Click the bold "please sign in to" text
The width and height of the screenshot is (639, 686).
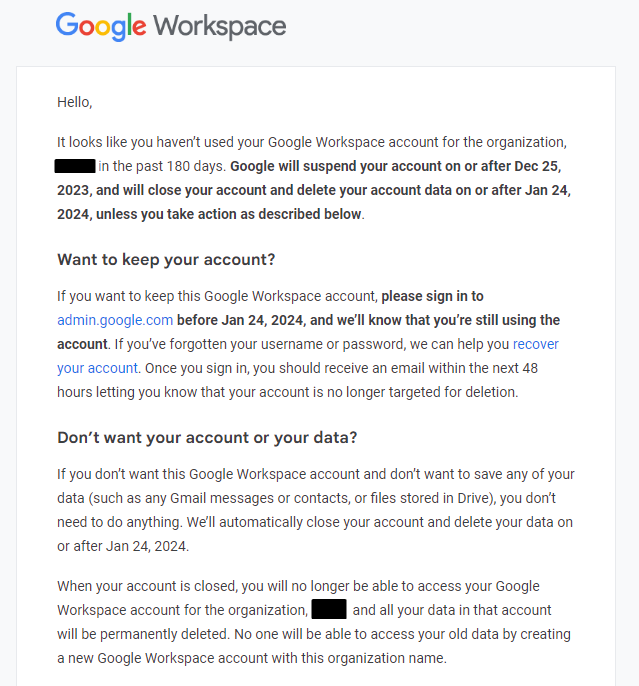pyautogui.click(x=432, y=296)
